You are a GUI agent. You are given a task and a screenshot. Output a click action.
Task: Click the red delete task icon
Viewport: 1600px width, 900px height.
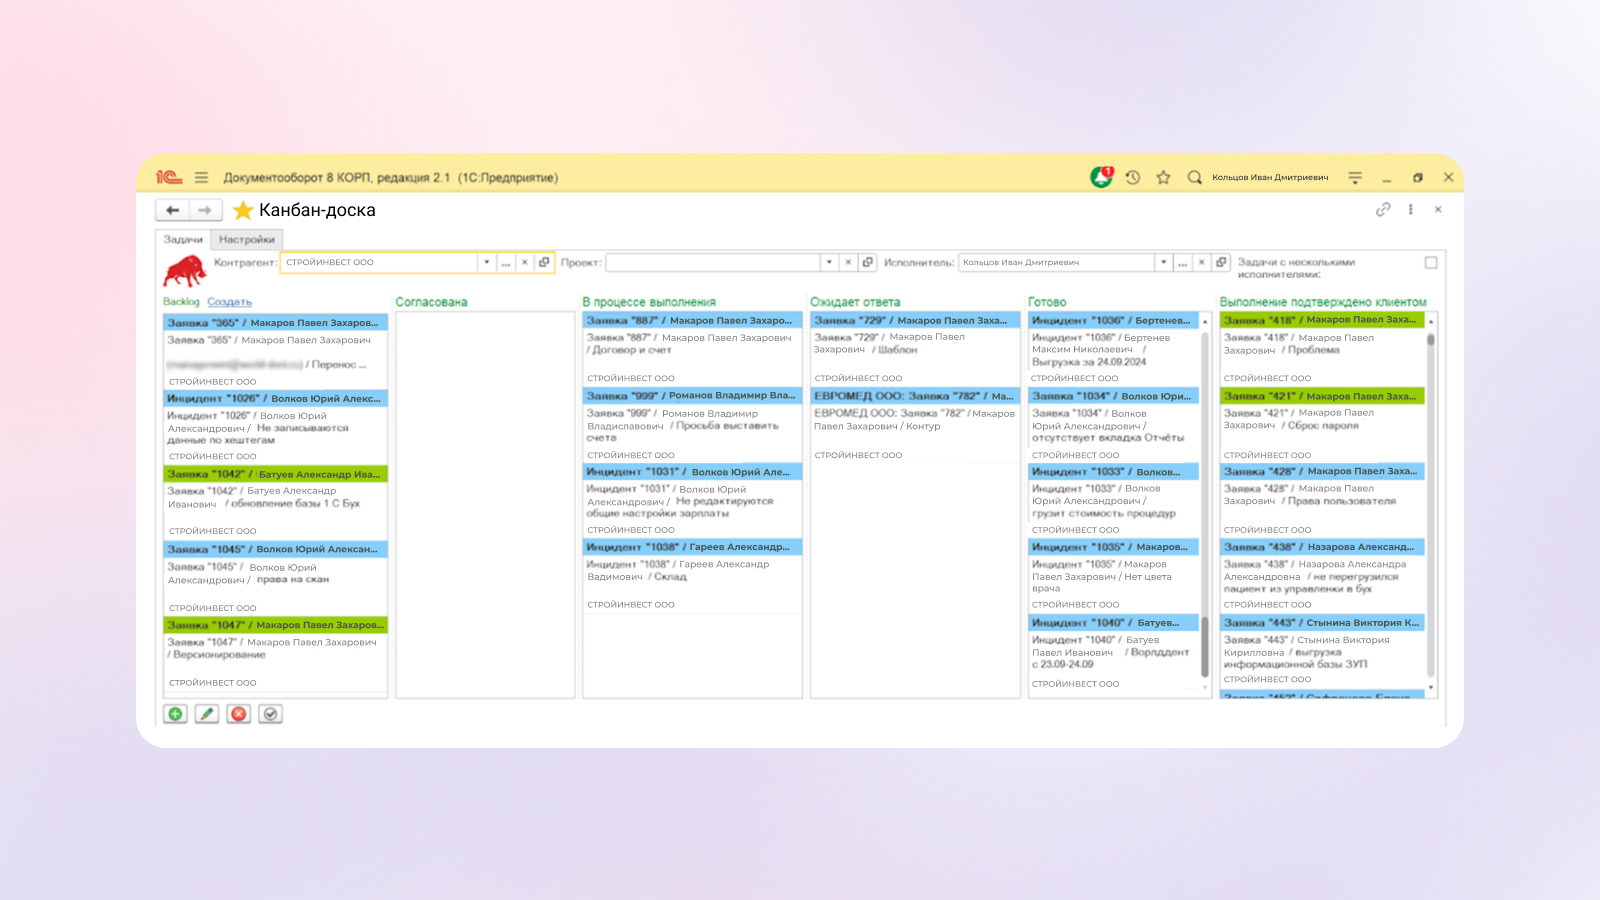tap(239, 714)
